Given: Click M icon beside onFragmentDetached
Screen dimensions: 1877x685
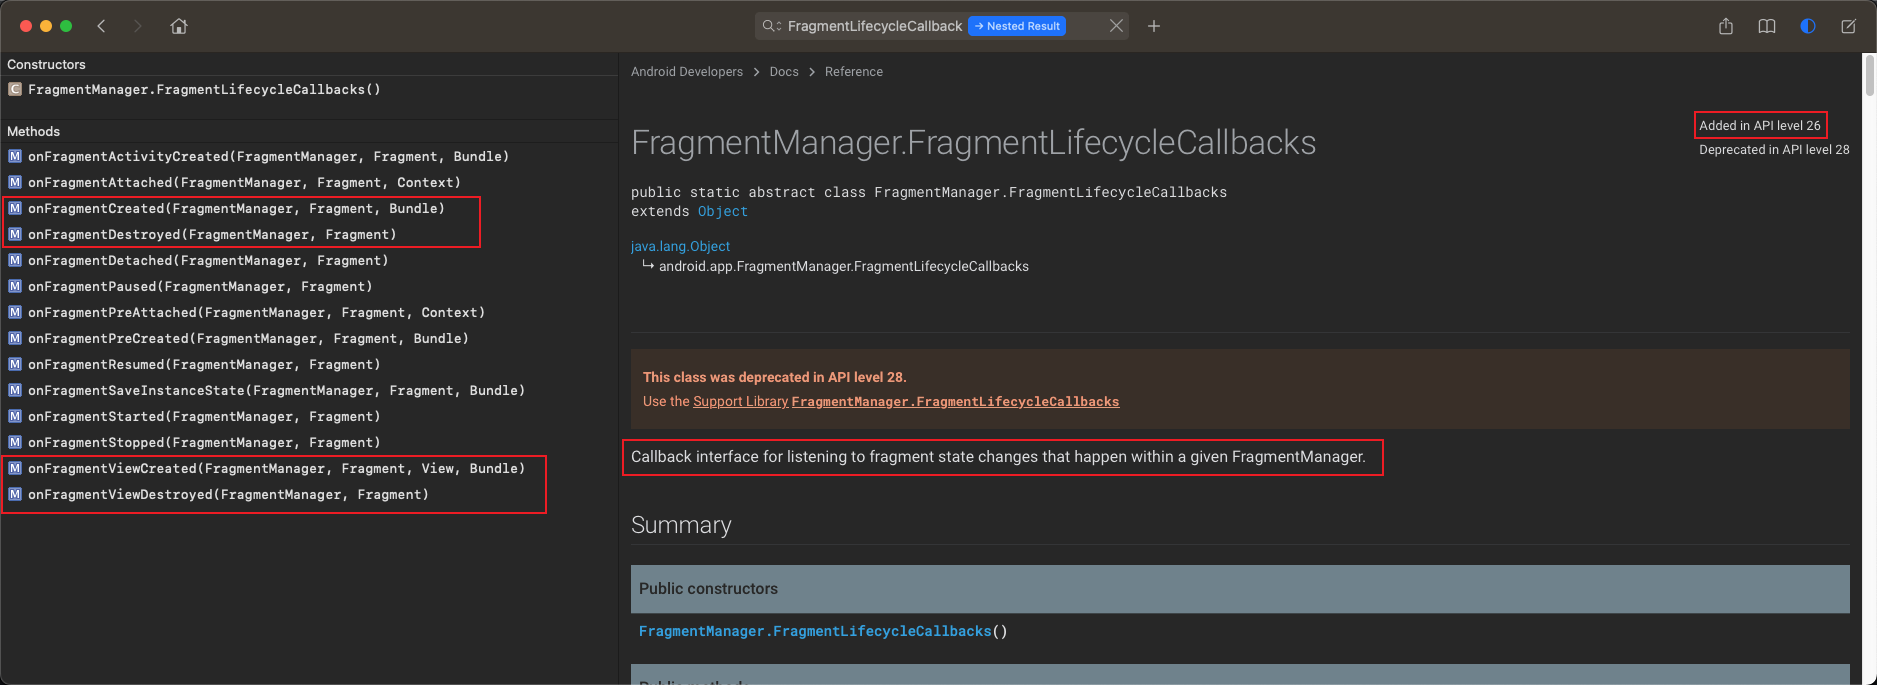Looking at the screenshot, I should coord(15,260).
